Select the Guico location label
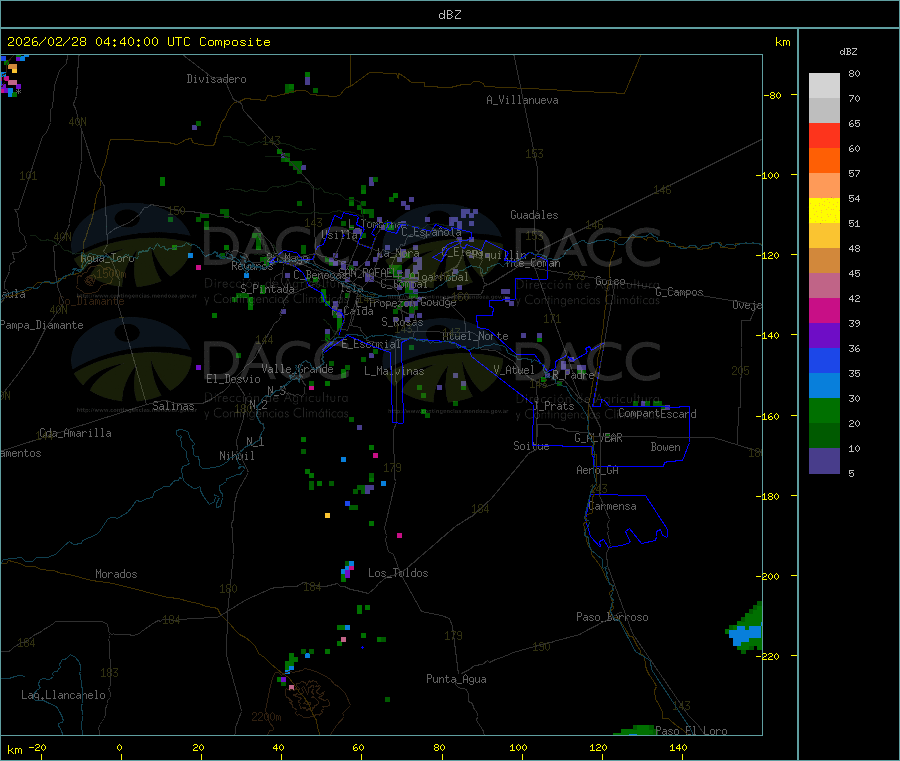 pyautogui.click(x=610, y=281)
